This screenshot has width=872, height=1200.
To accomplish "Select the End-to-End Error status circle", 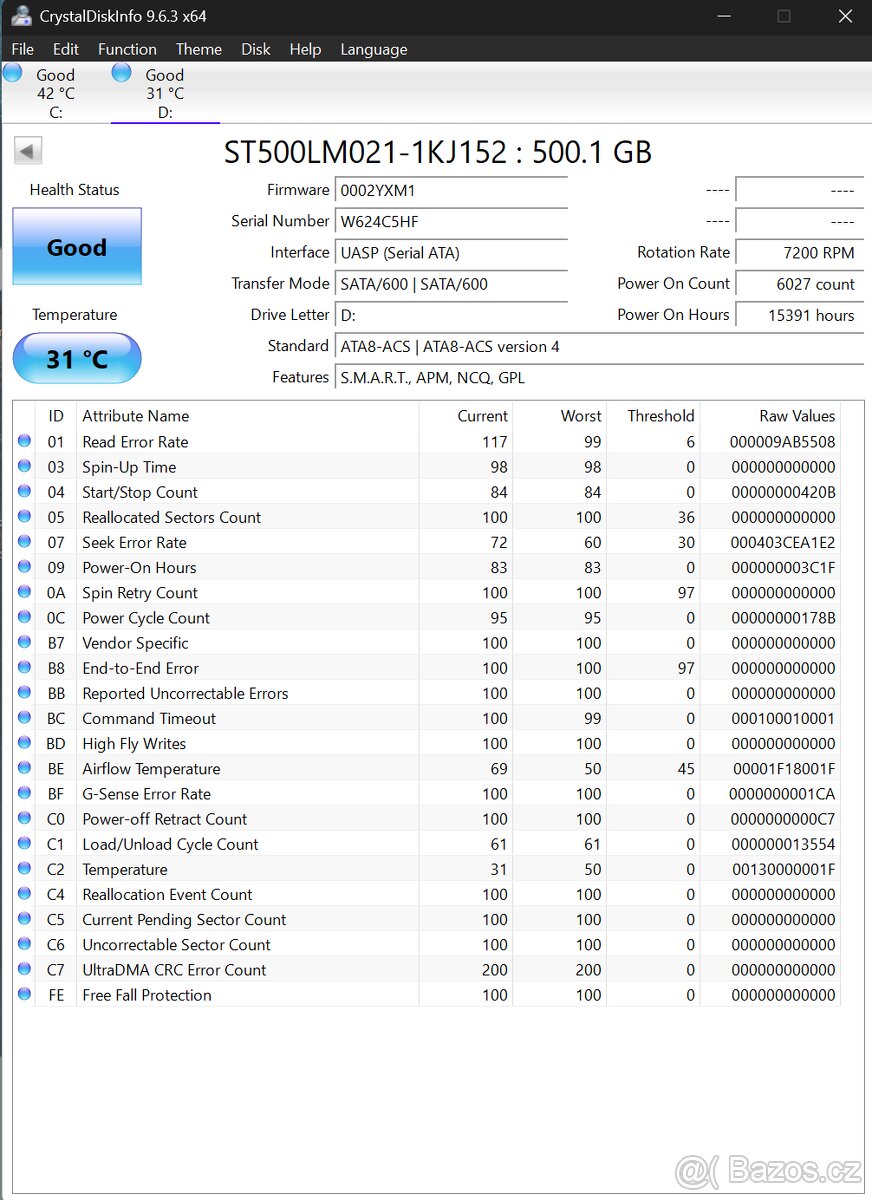I will tap(24, 667).
